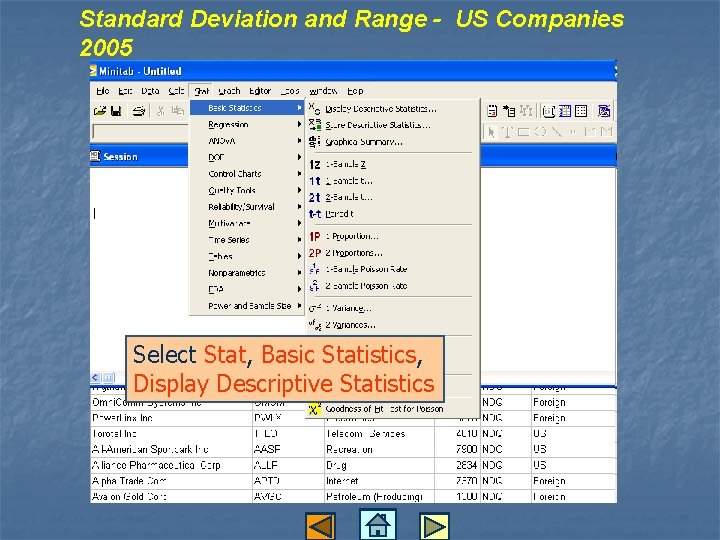The image size is (720, 540).
Task: Select the Text T drawing tool
Action: [507, 132]
